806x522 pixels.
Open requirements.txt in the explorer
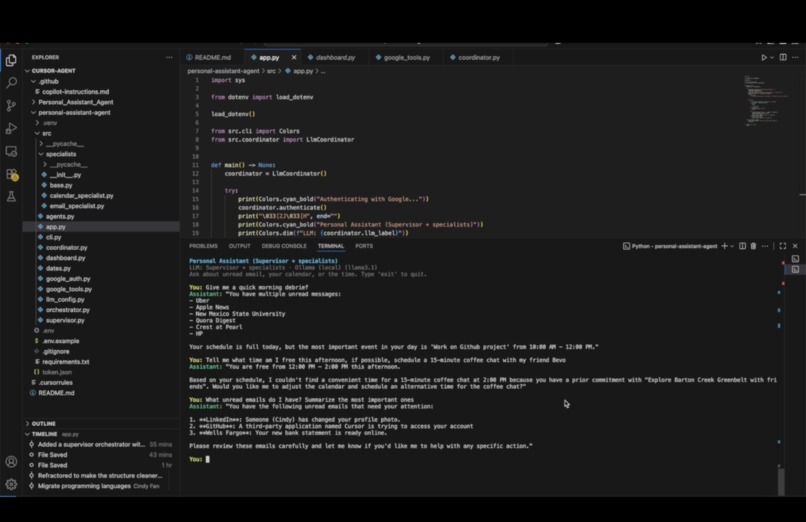coord(65,362)
